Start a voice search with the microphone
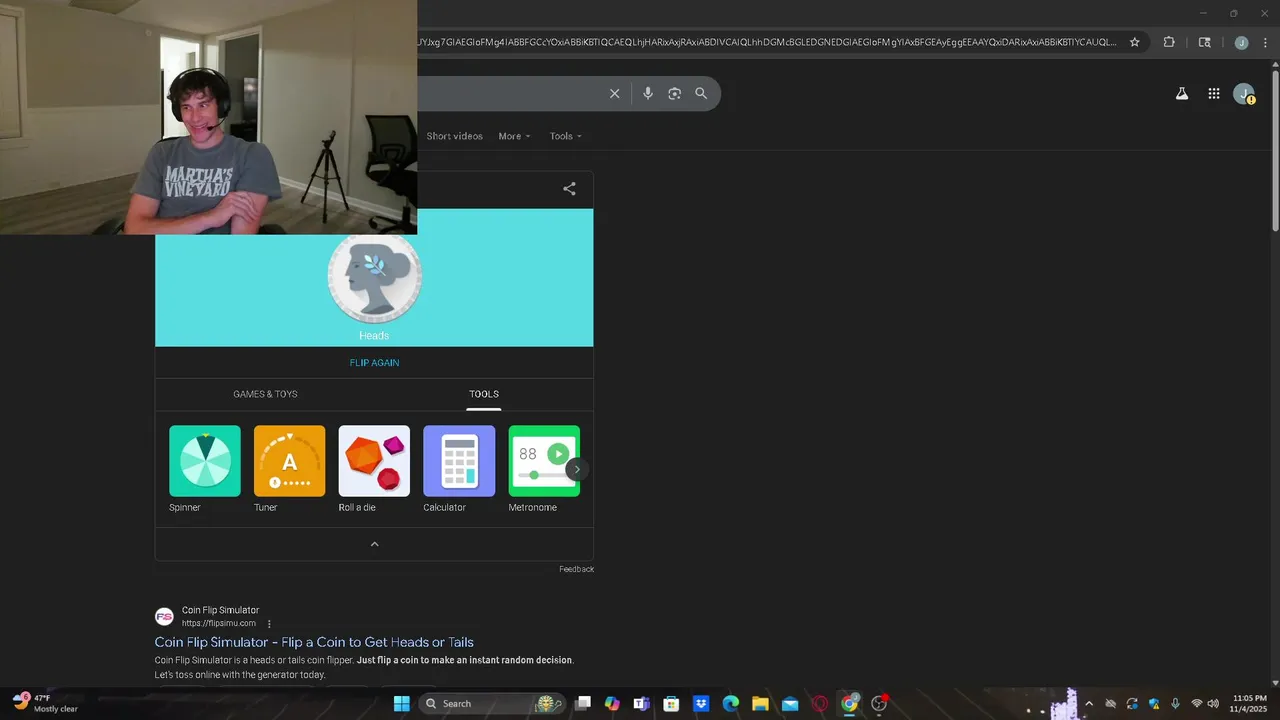 (648, 93)
